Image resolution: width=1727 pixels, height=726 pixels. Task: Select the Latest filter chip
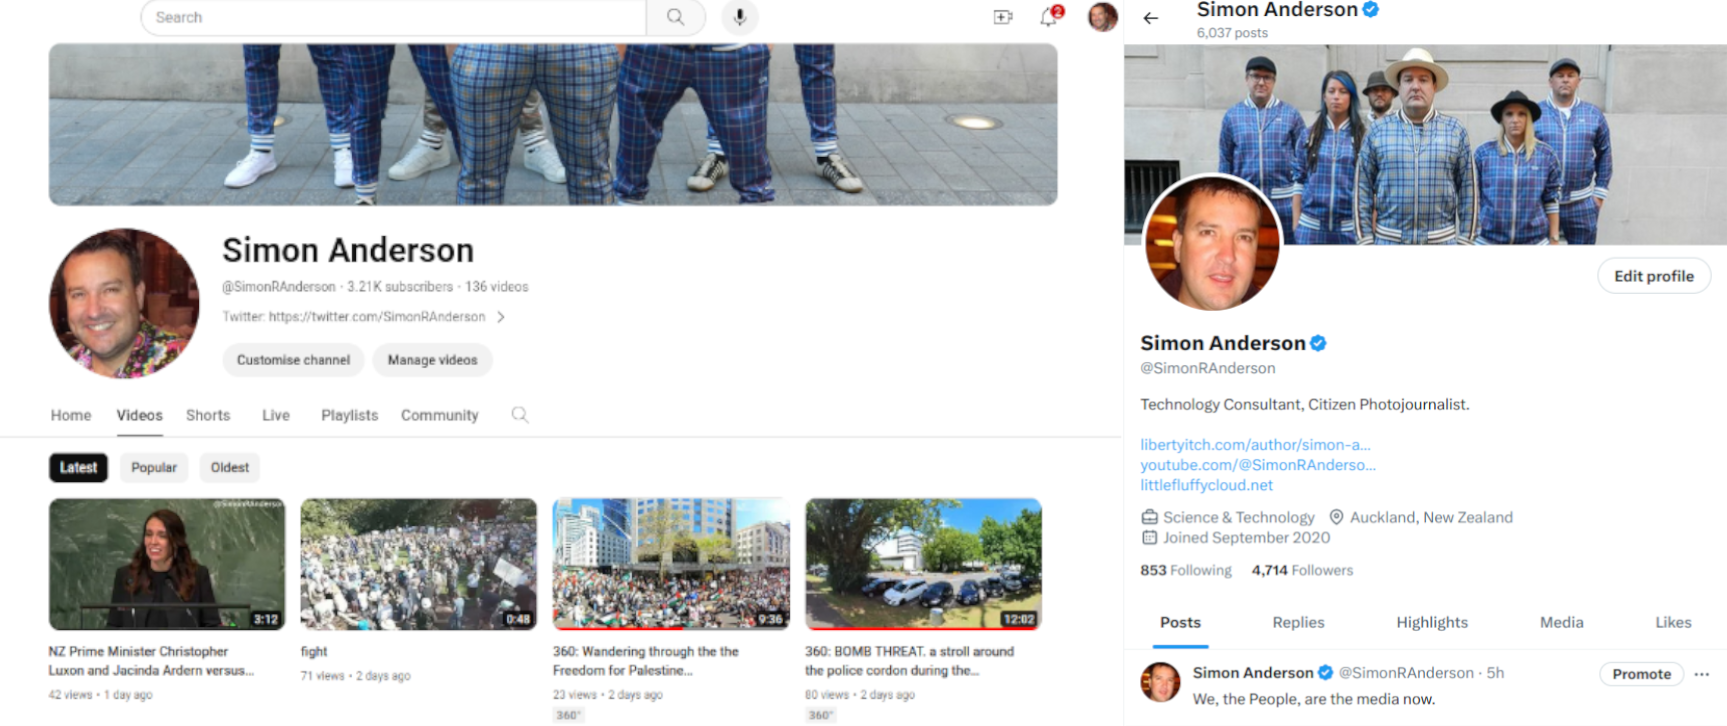[x=78, y=467]
